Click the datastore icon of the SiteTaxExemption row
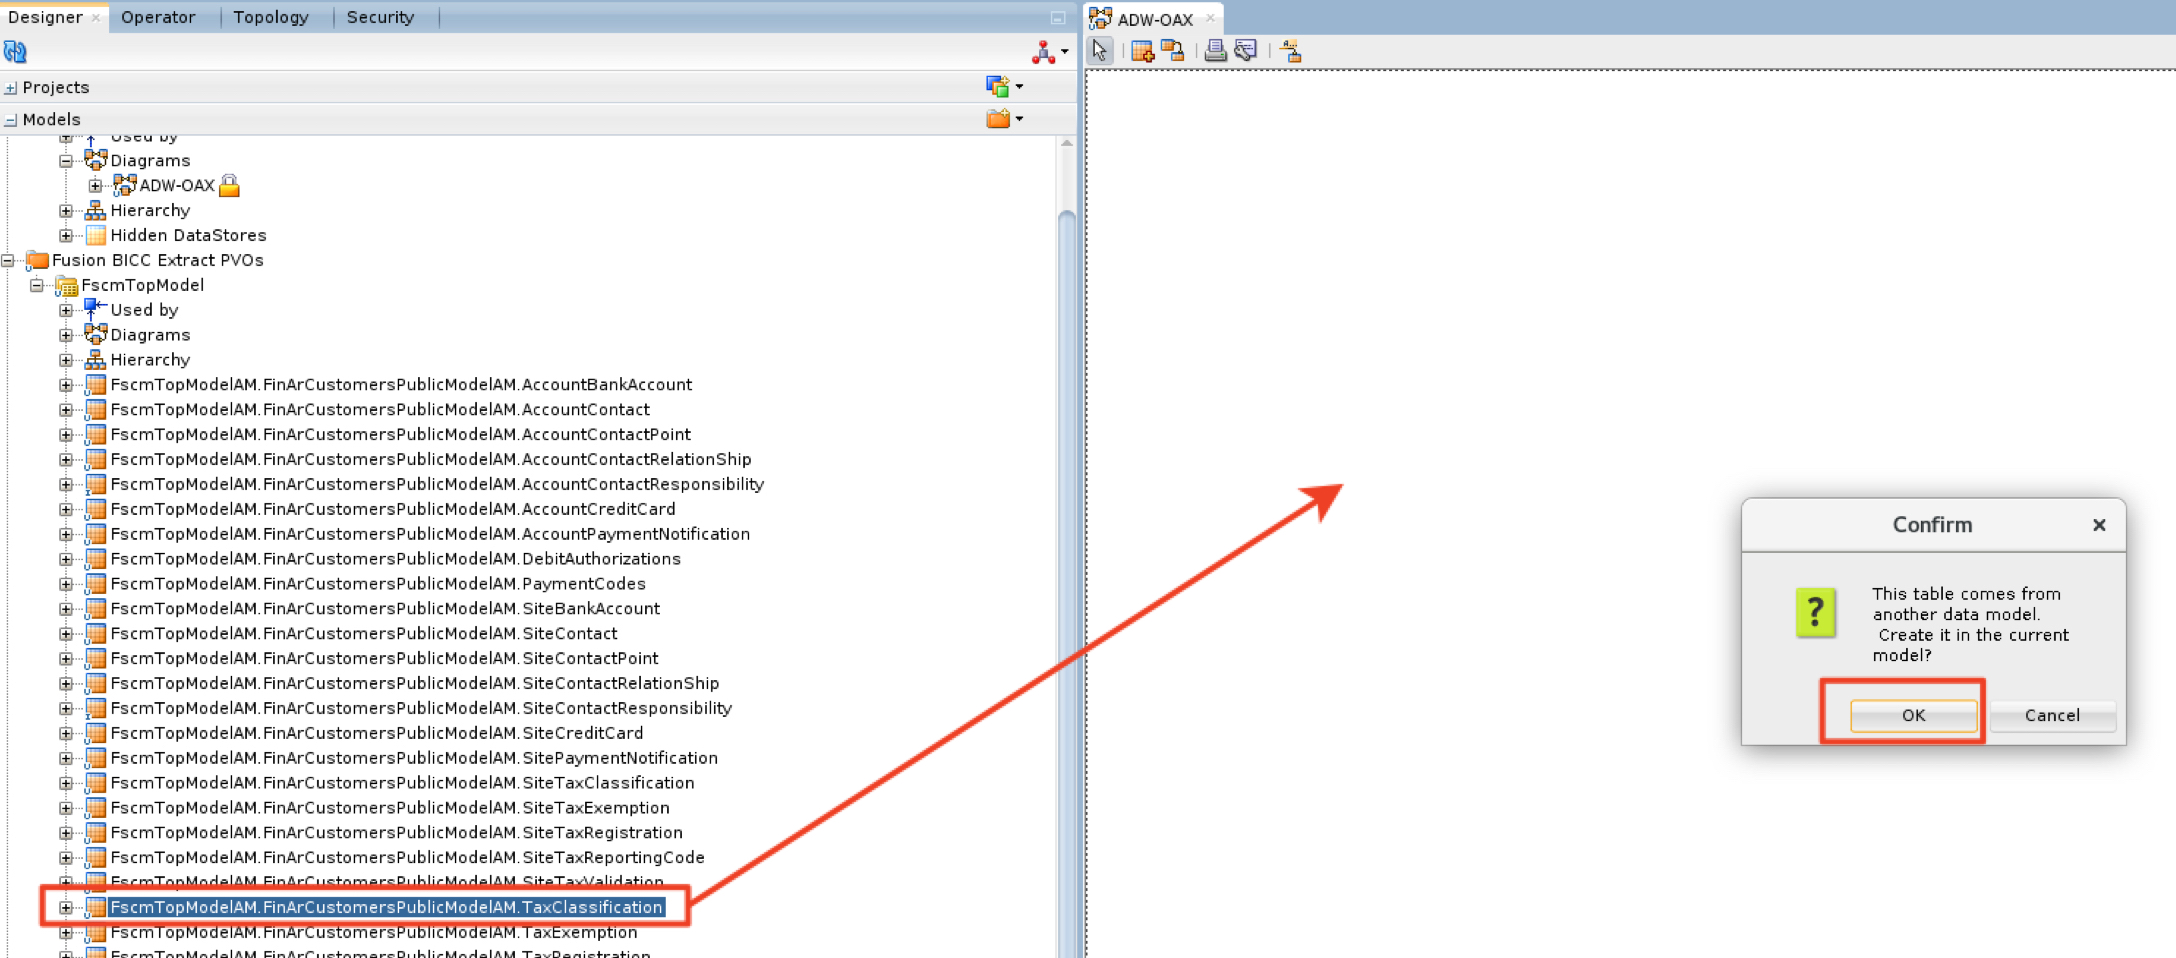The width and height of the screenshot is (2176, 958). click(96, 808)
